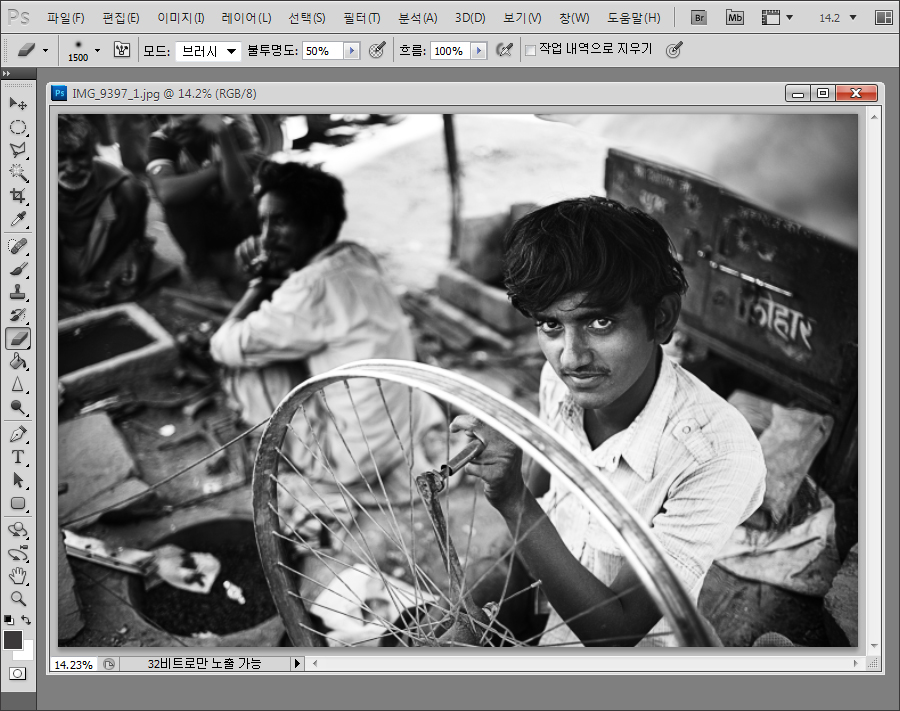900x711 pixels.
Task: Select the Paint Bucket tool
Action: click(x=18, y=361)
